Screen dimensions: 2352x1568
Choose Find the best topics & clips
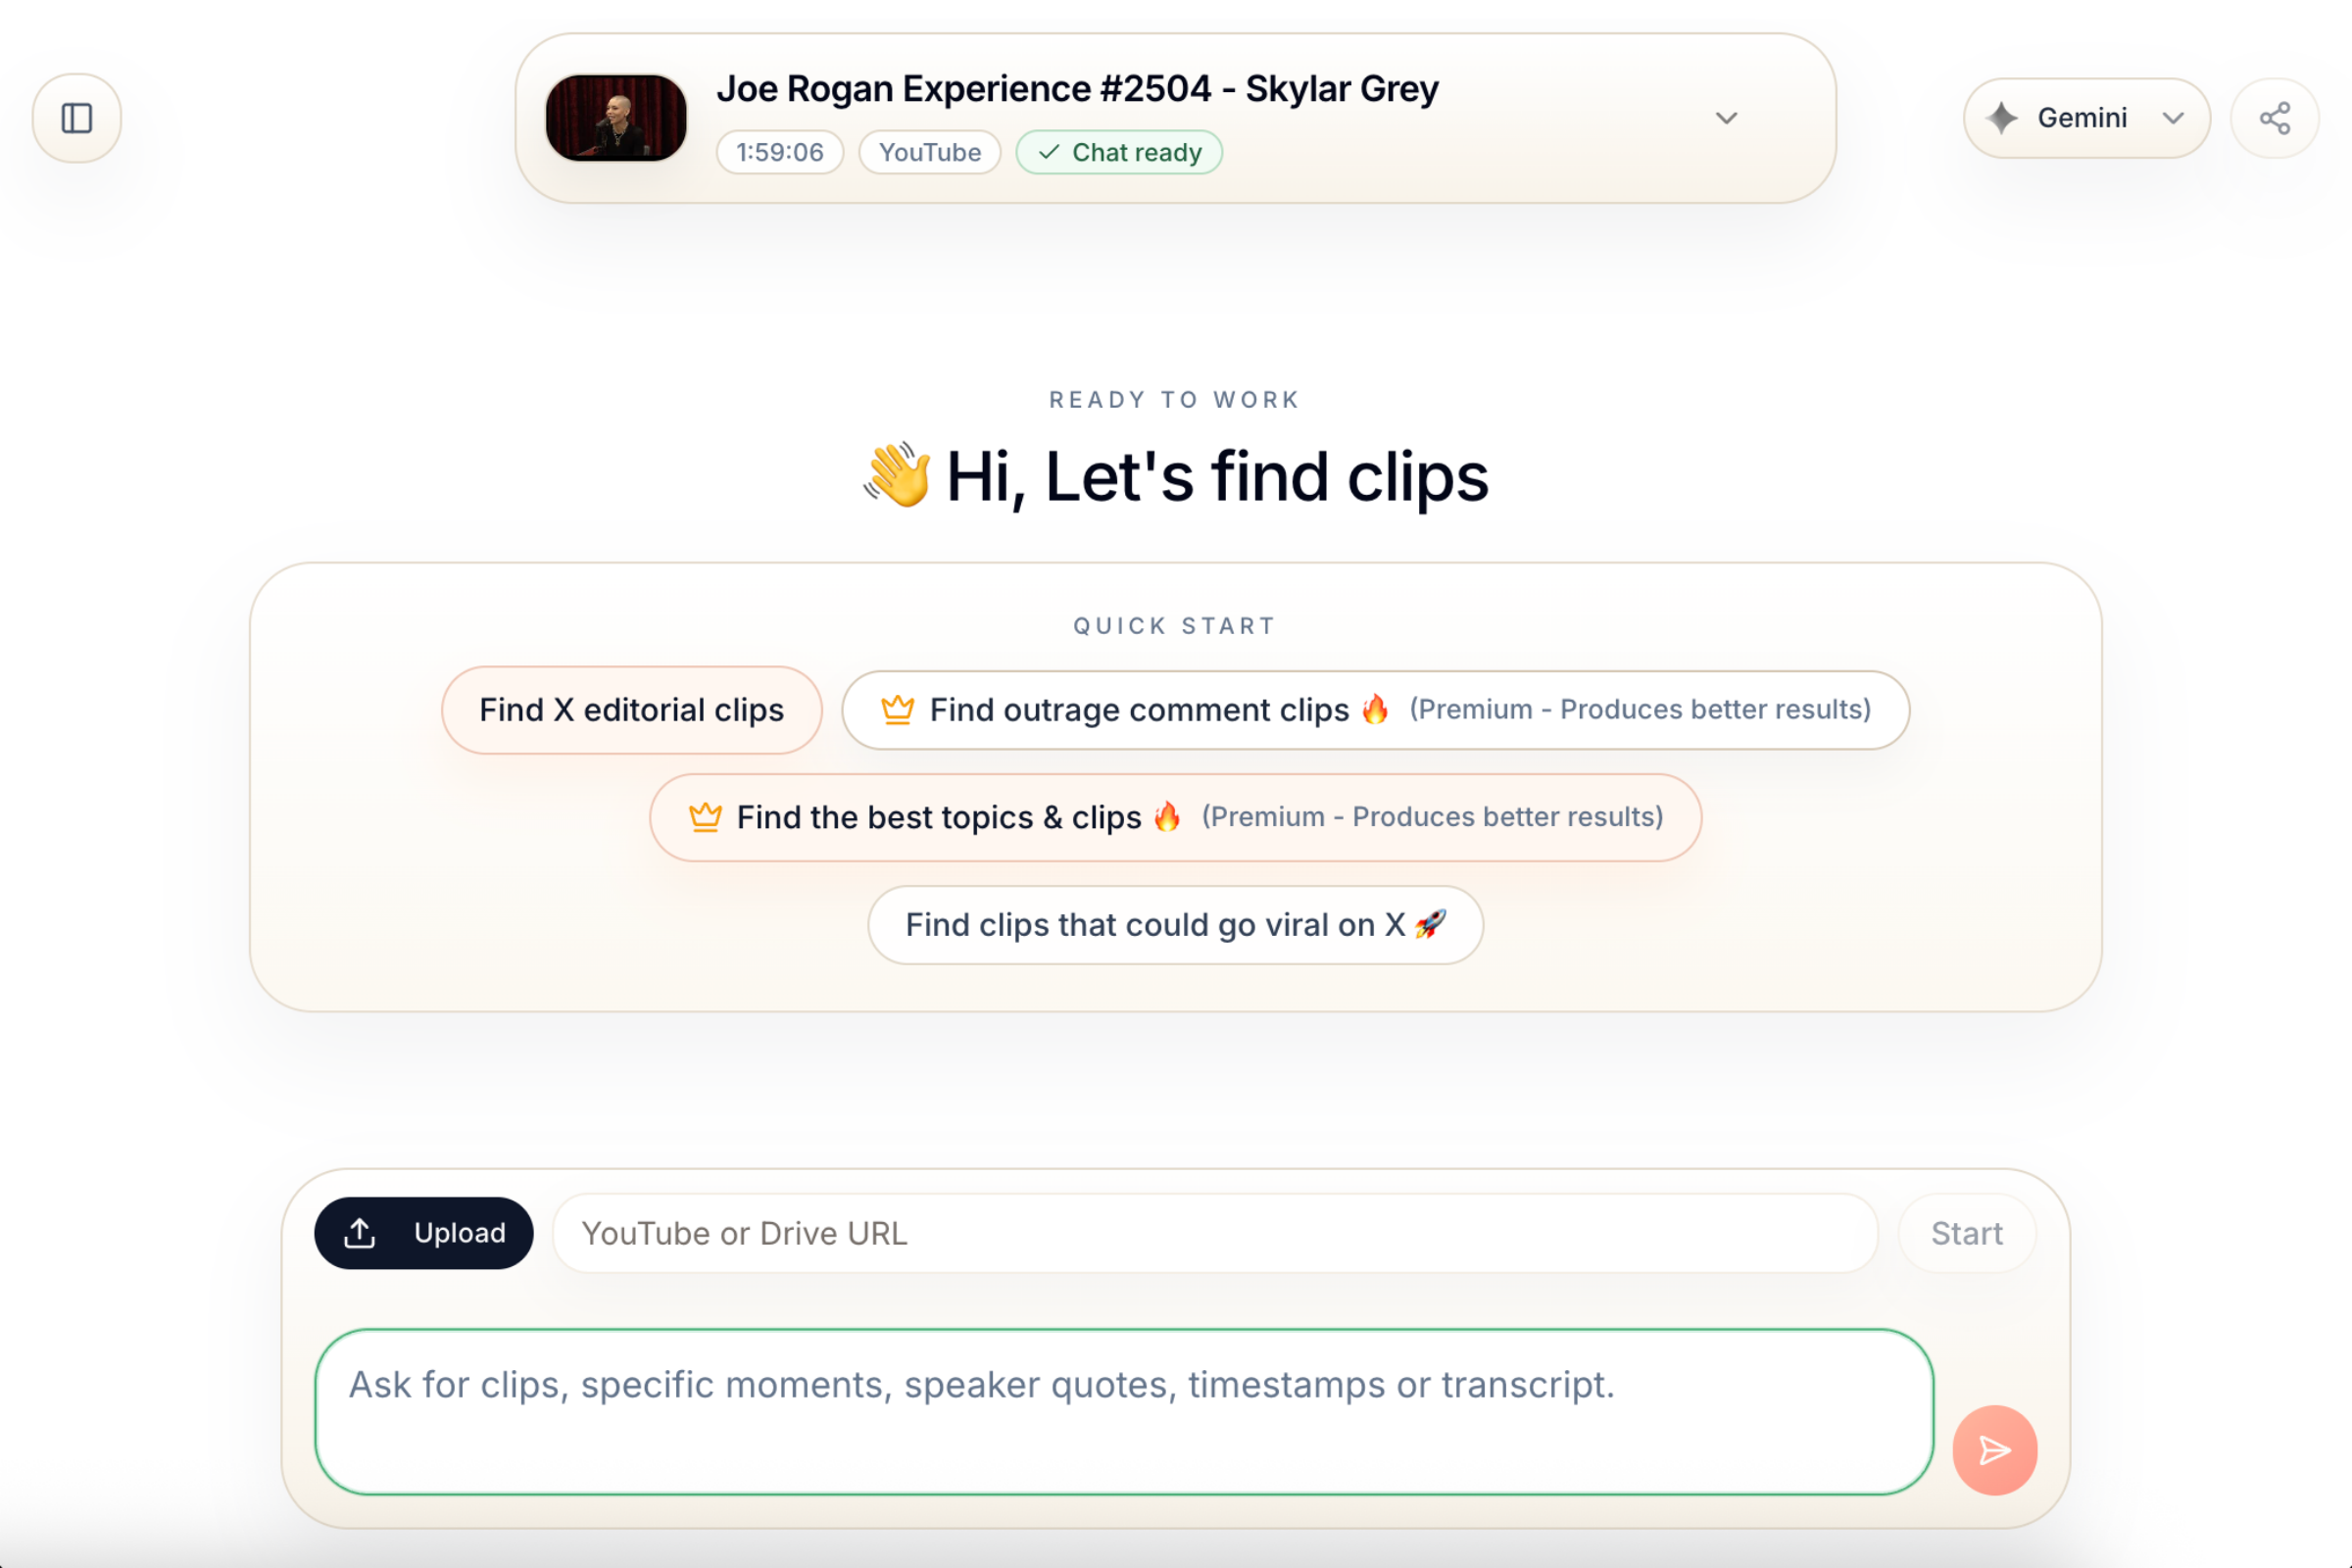(1176, 817)
